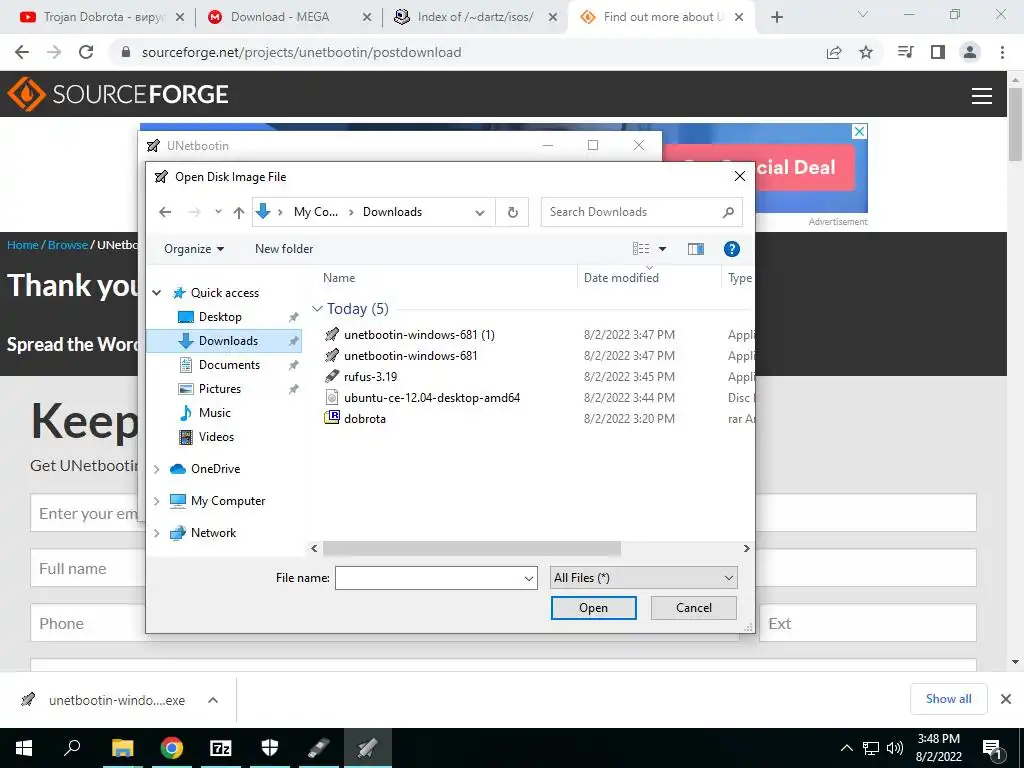Open Downloads in Quick access
1024x768 pixels.
click(228, 341)
